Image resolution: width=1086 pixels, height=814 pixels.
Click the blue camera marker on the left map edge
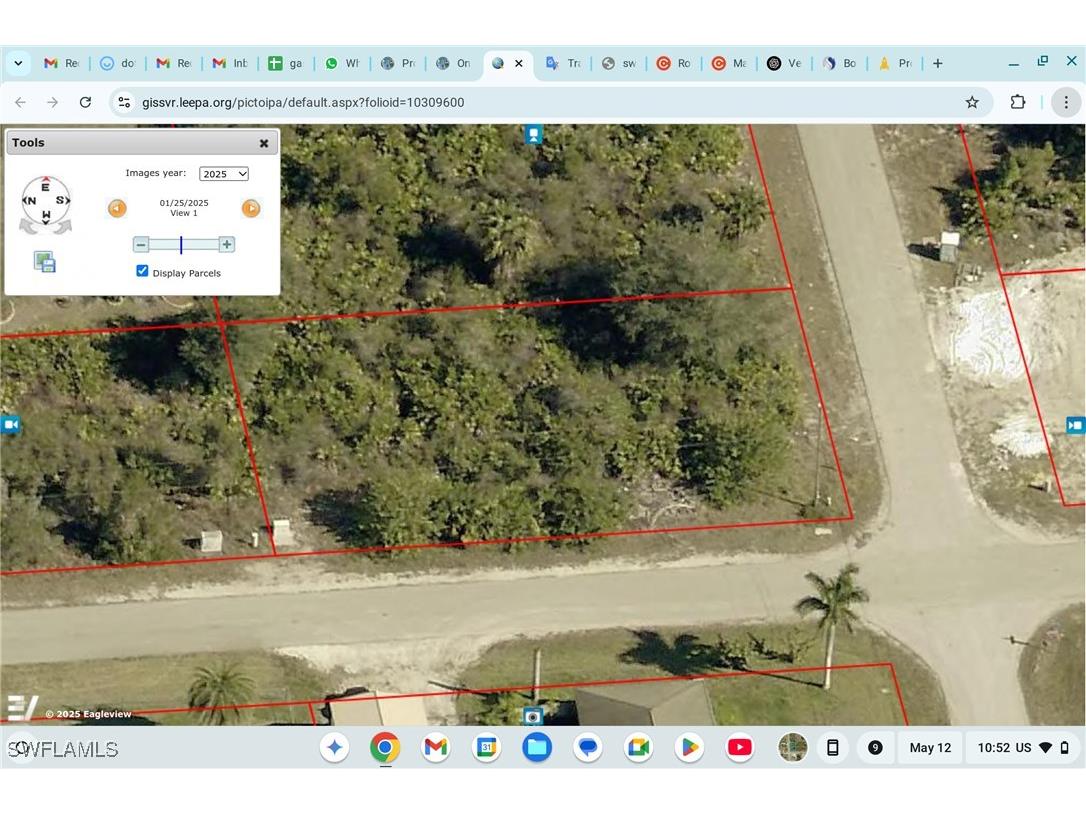coord(11,424)
